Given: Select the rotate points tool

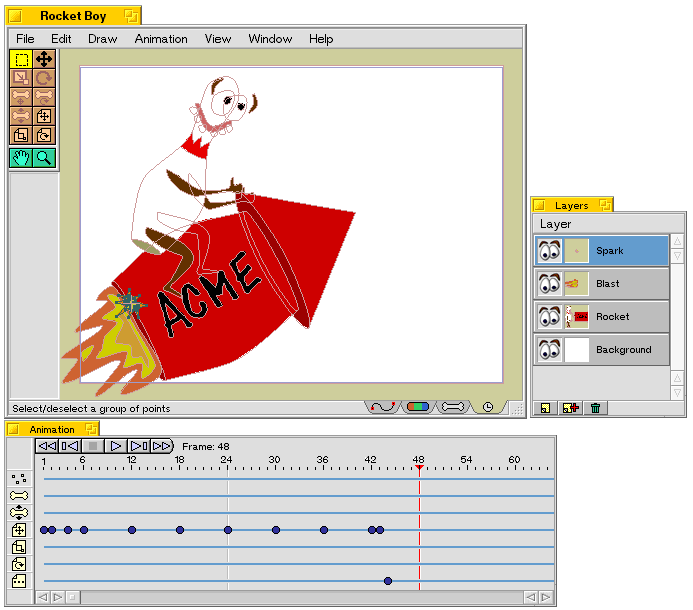Looking at the screenshot, I should click(x=44, y=78).
